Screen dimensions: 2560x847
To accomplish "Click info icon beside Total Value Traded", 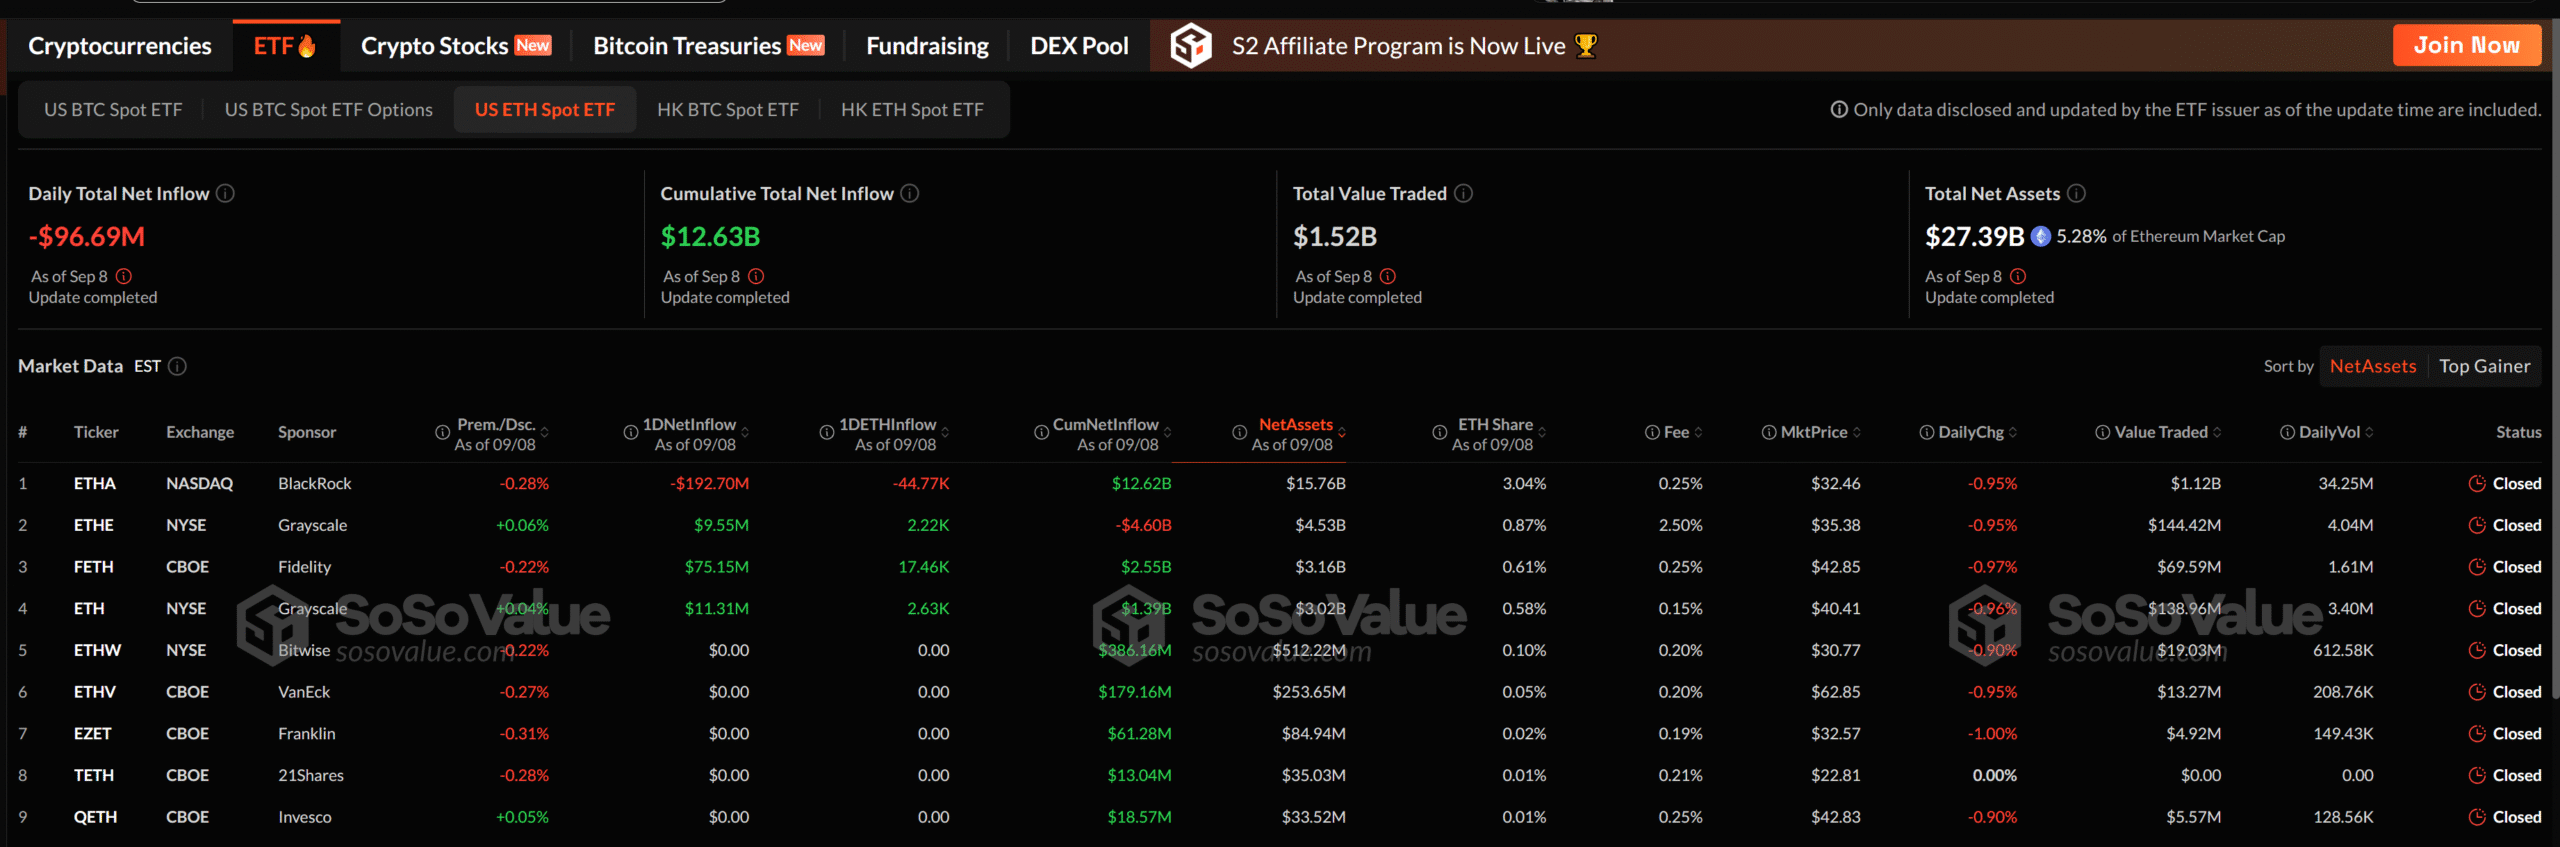I will (x=1463, y=193).
